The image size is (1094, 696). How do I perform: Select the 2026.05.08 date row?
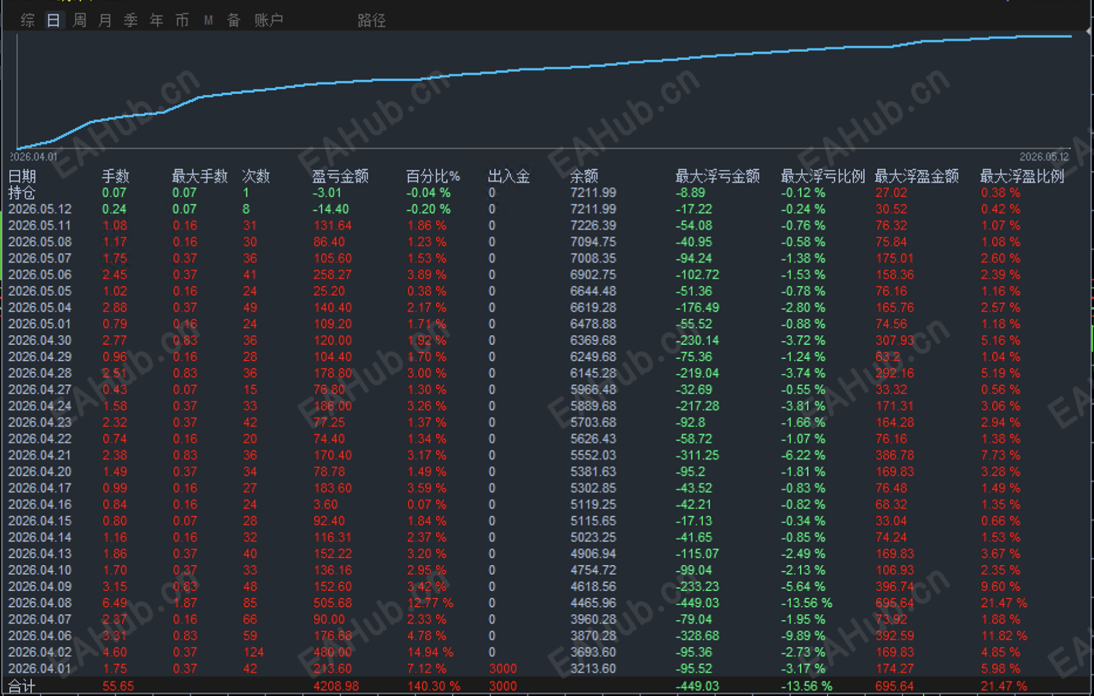point(546,241)
